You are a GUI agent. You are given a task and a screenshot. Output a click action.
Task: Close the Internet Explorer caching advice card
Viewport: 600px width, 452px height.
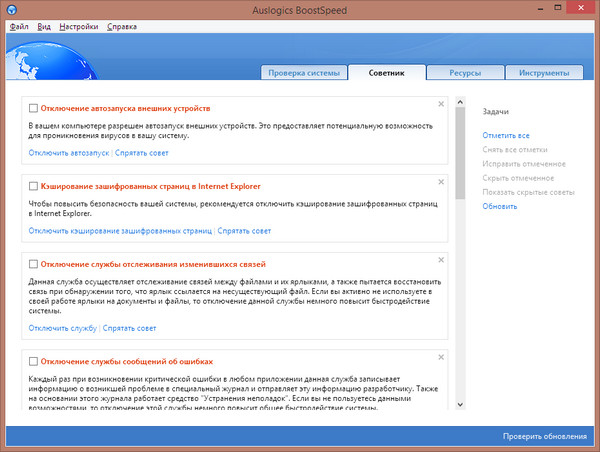pyautogui.click(x=441, y=183)
